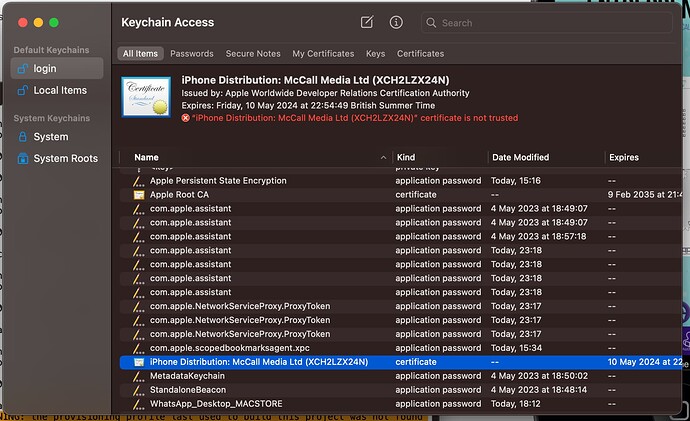The width and height of the screenshot is (690, 421).
Task: Click 4 May 2023 at 18:50:02 cell
Action: pyautogui.click(x=540, y=376)
